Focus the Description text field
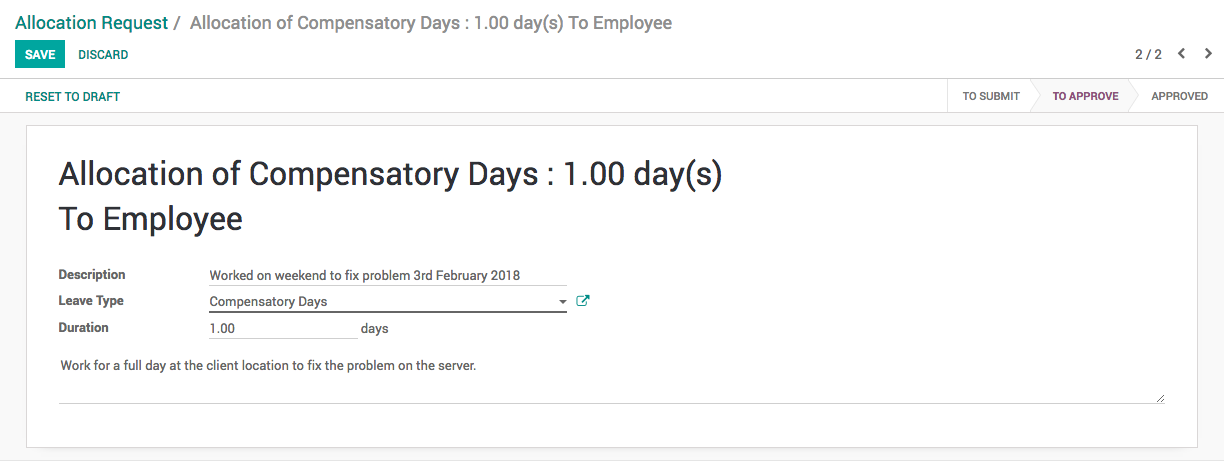The height and width of the screenshot is (465, 1224). [x=386, y=275]
